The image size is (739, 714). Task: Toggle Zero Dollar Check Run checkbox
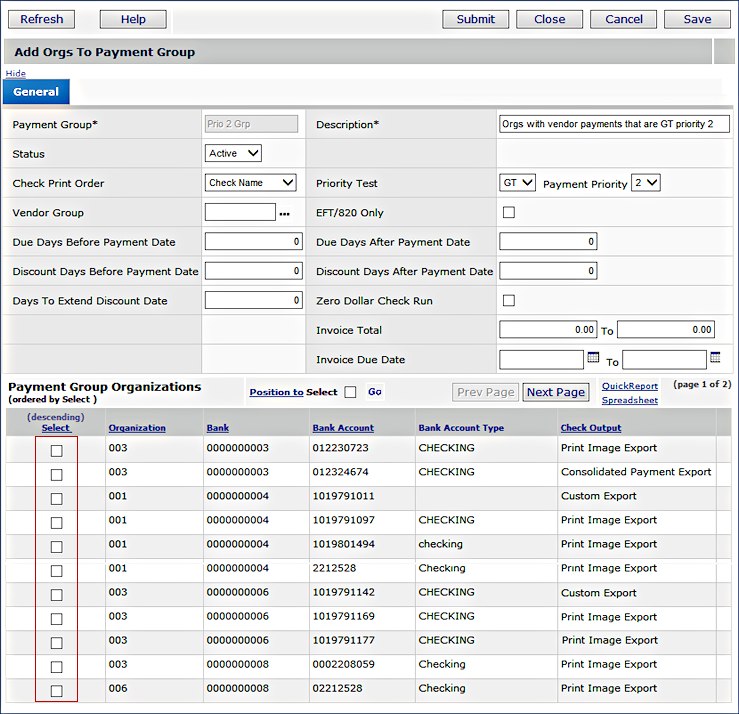(509, 300)
